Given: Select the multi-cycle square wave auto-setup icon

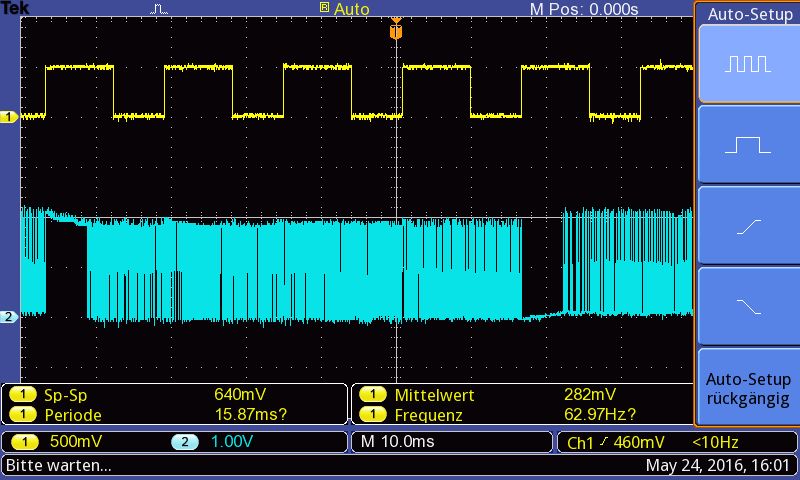Looking at the screenshot, I should (x=748, y=64).
